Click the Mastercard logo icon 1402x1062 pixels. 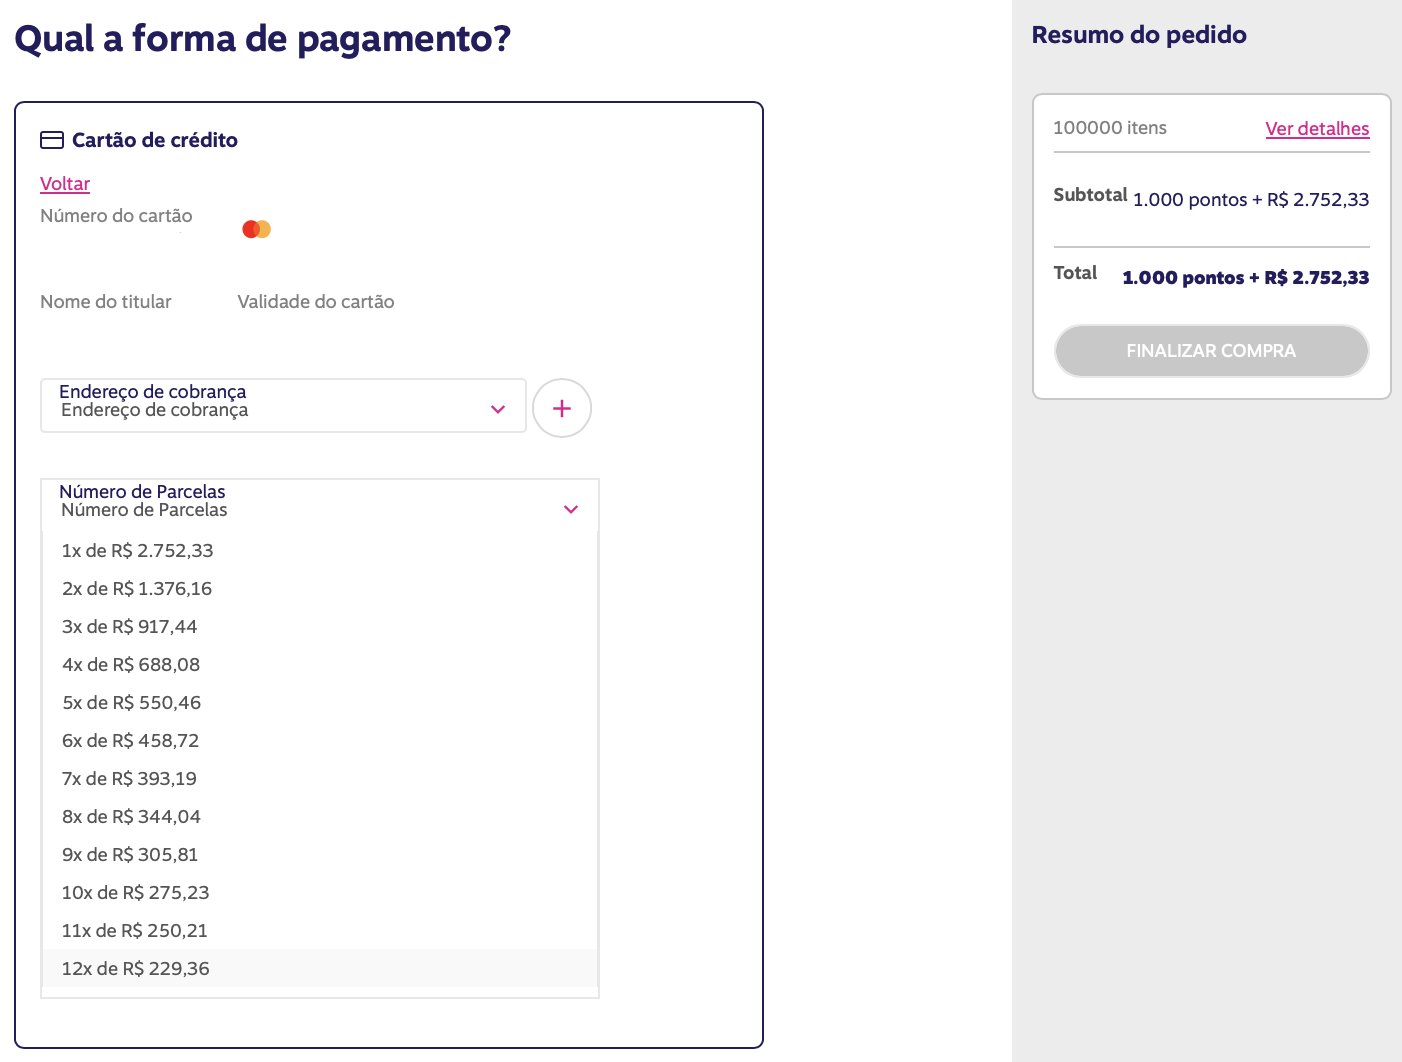(x=257, y=229)
